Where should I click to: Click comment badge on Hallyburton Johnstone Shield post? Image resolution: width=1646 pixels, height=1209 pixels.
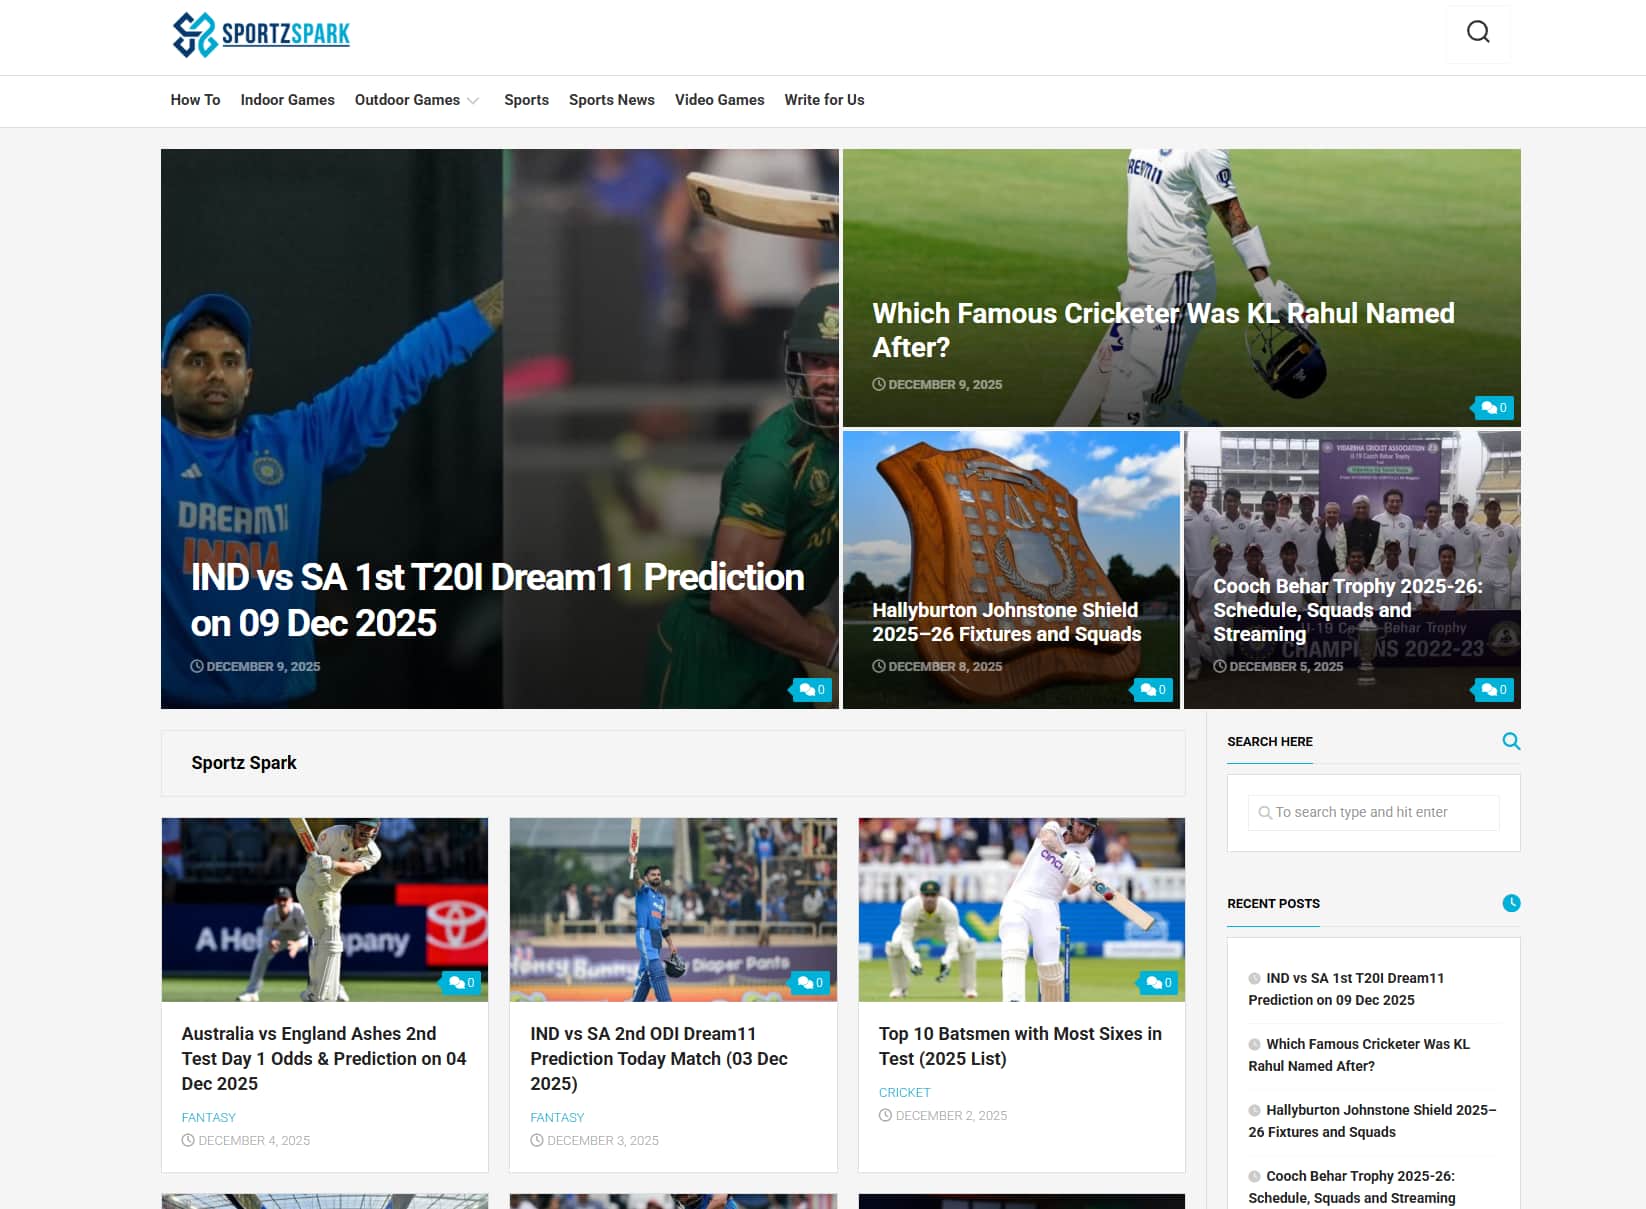(1153, 690)
